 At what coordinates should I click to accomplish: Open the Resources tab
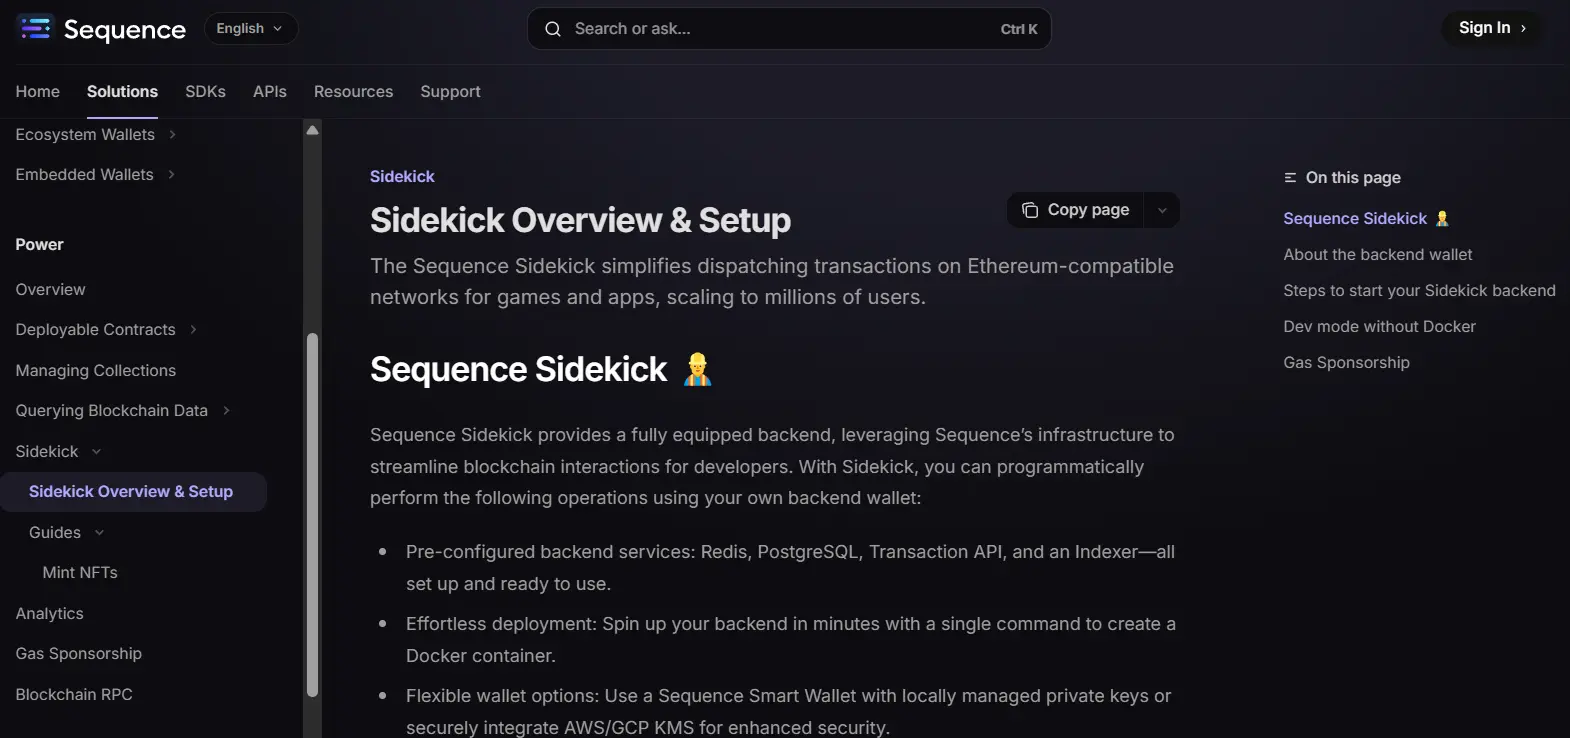point(353,91)
